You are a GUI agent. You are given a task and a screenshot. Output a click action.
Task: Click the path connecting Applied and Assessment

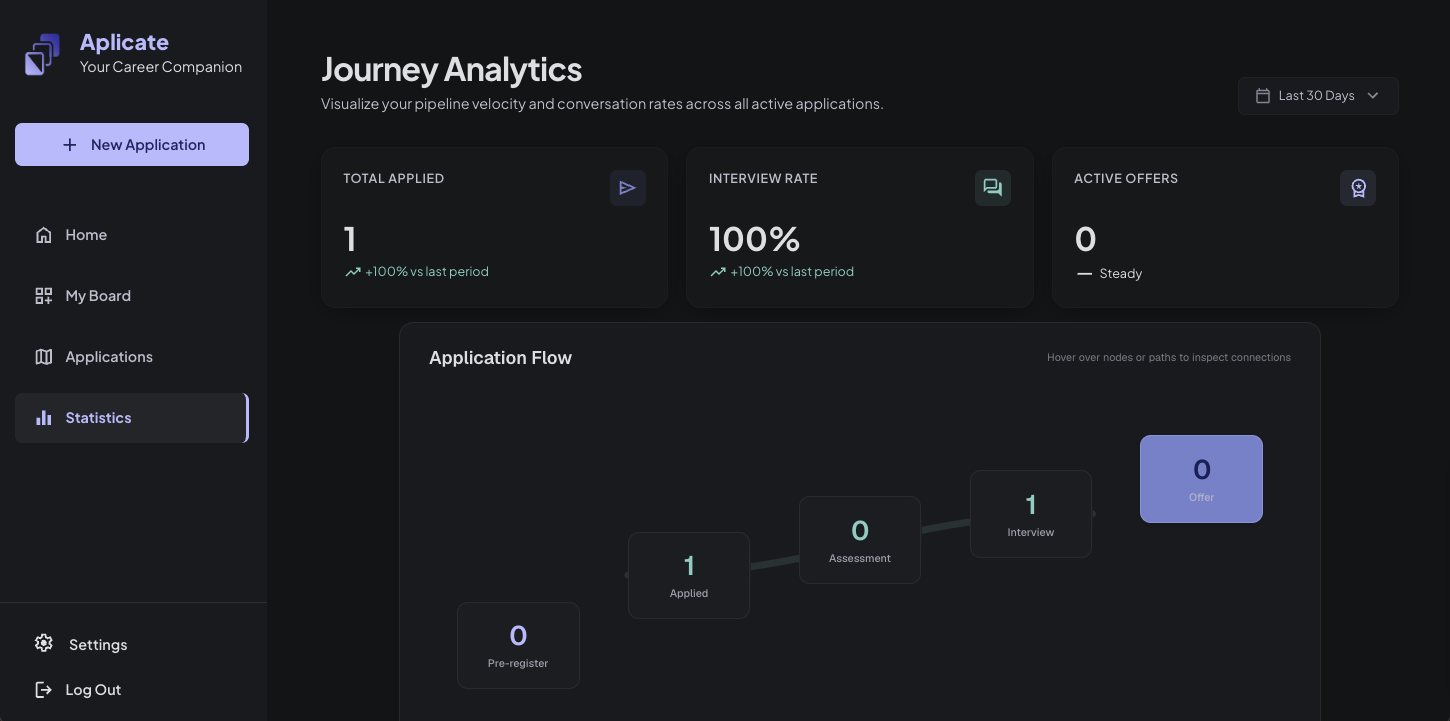click(x=775, y=564)
